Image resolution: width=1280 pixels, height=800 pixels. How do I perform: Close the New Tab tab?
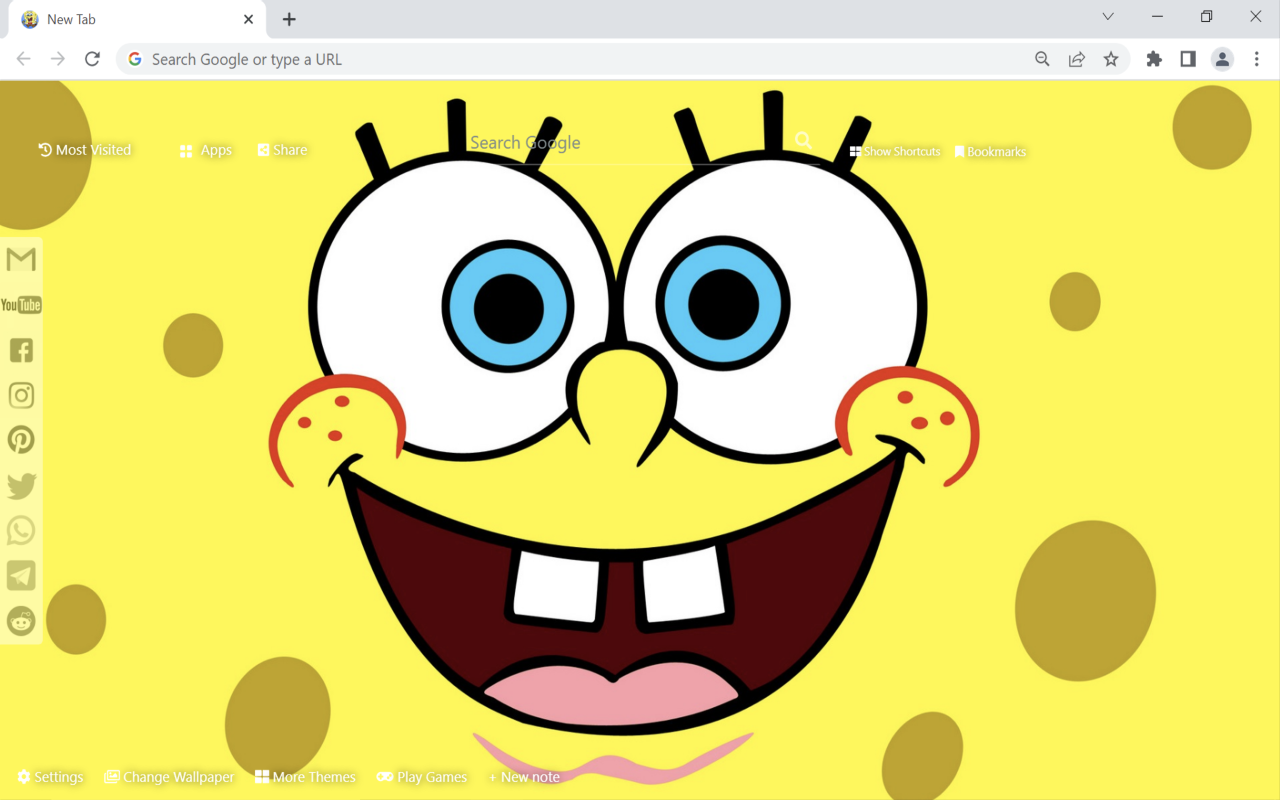point(249,19)
